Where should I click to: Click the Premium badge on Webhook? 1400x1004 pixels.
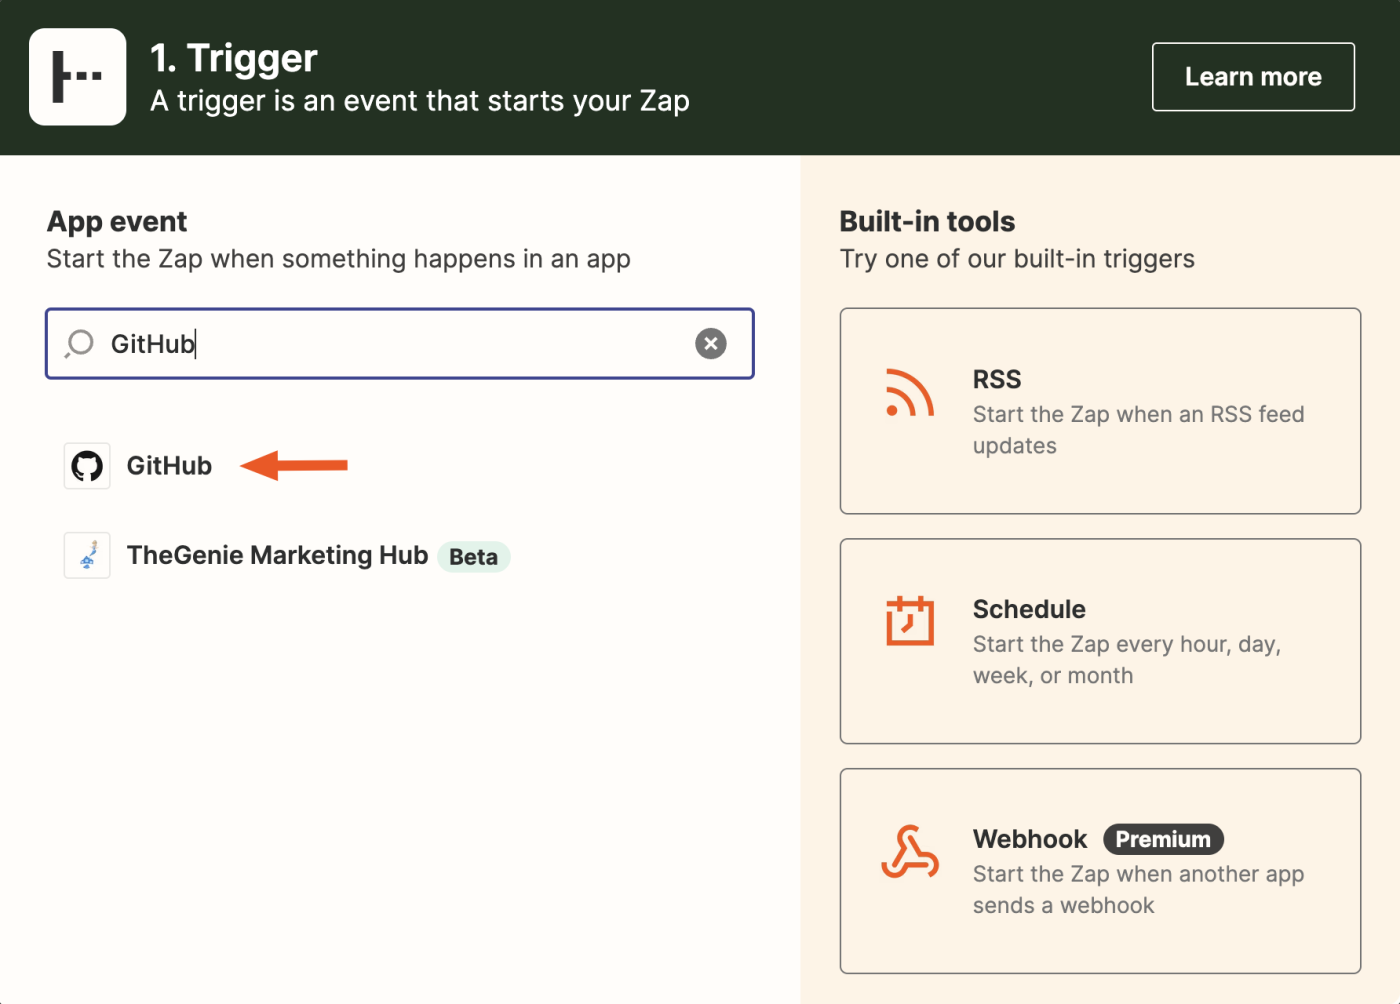(x=1163, y=839)
